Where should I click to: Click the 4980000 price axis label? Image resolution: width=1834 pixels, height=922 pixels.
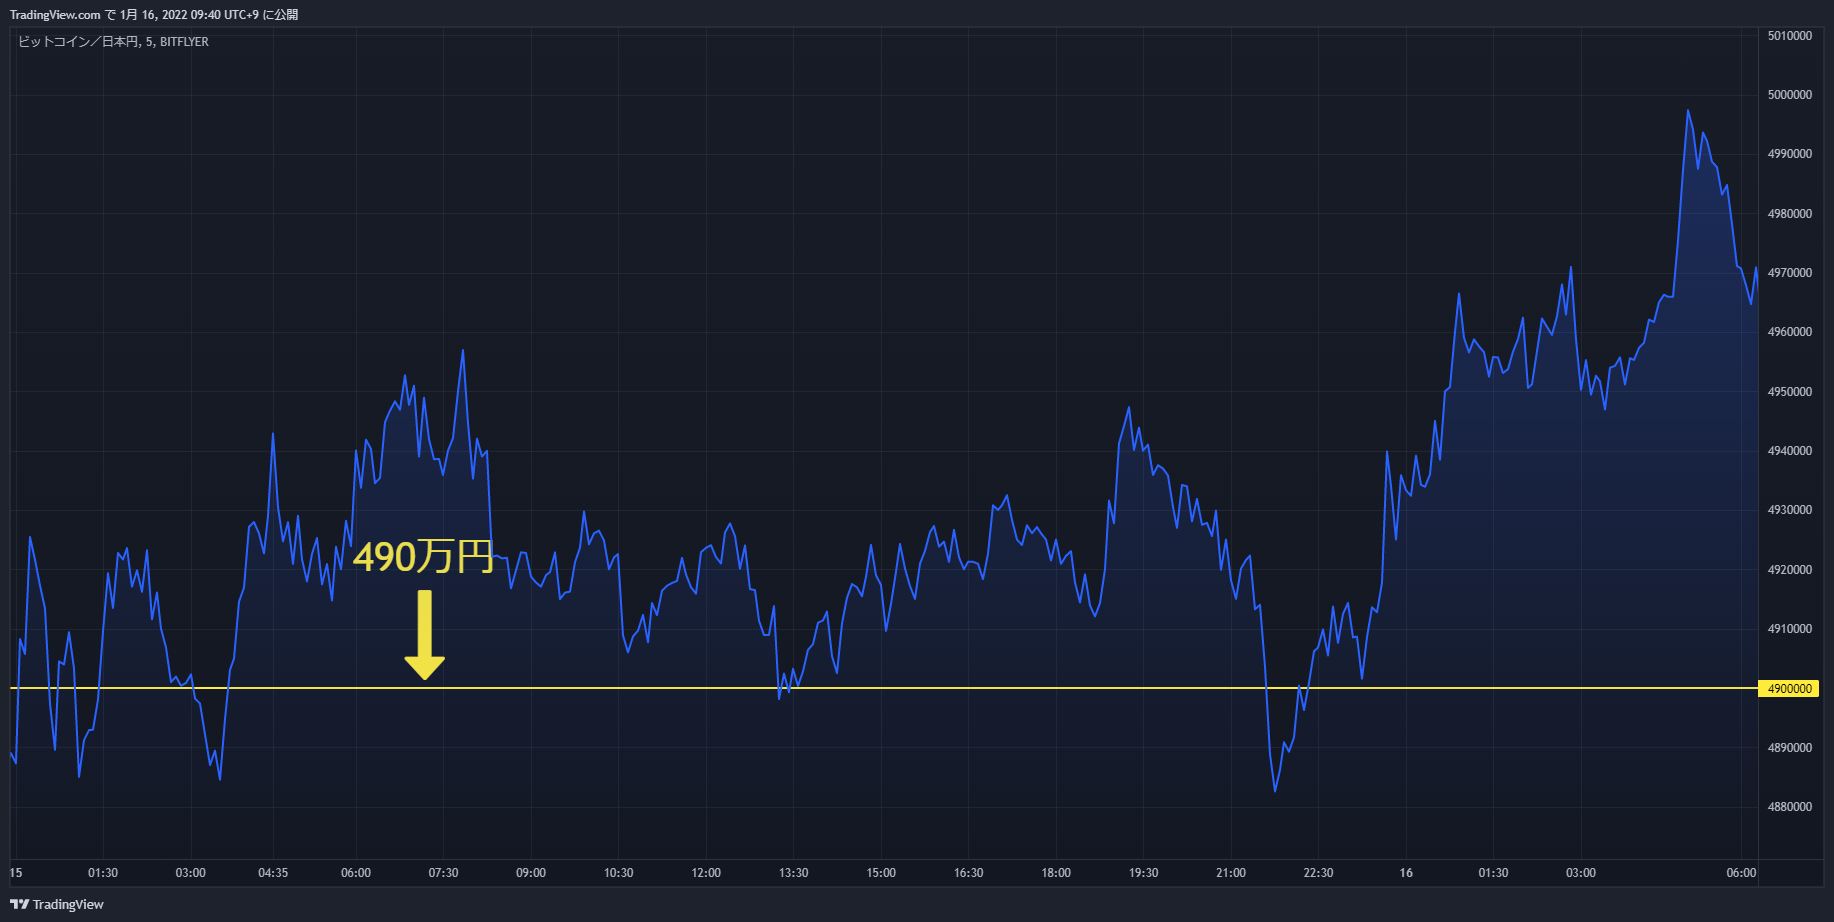1790,214
